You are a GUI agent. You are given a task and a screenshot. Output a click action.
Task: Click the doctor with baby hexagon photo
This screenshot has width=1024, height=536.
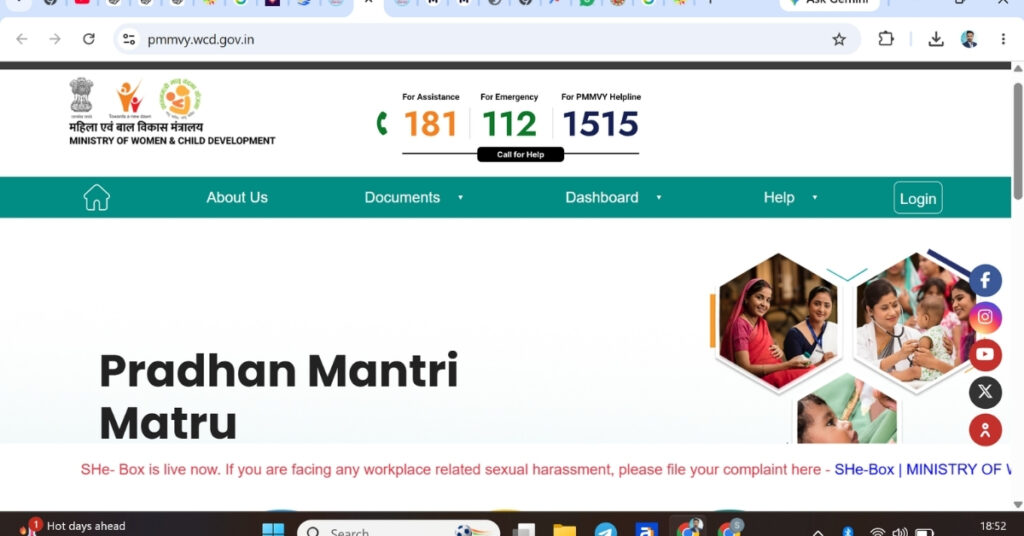point(916,322)
